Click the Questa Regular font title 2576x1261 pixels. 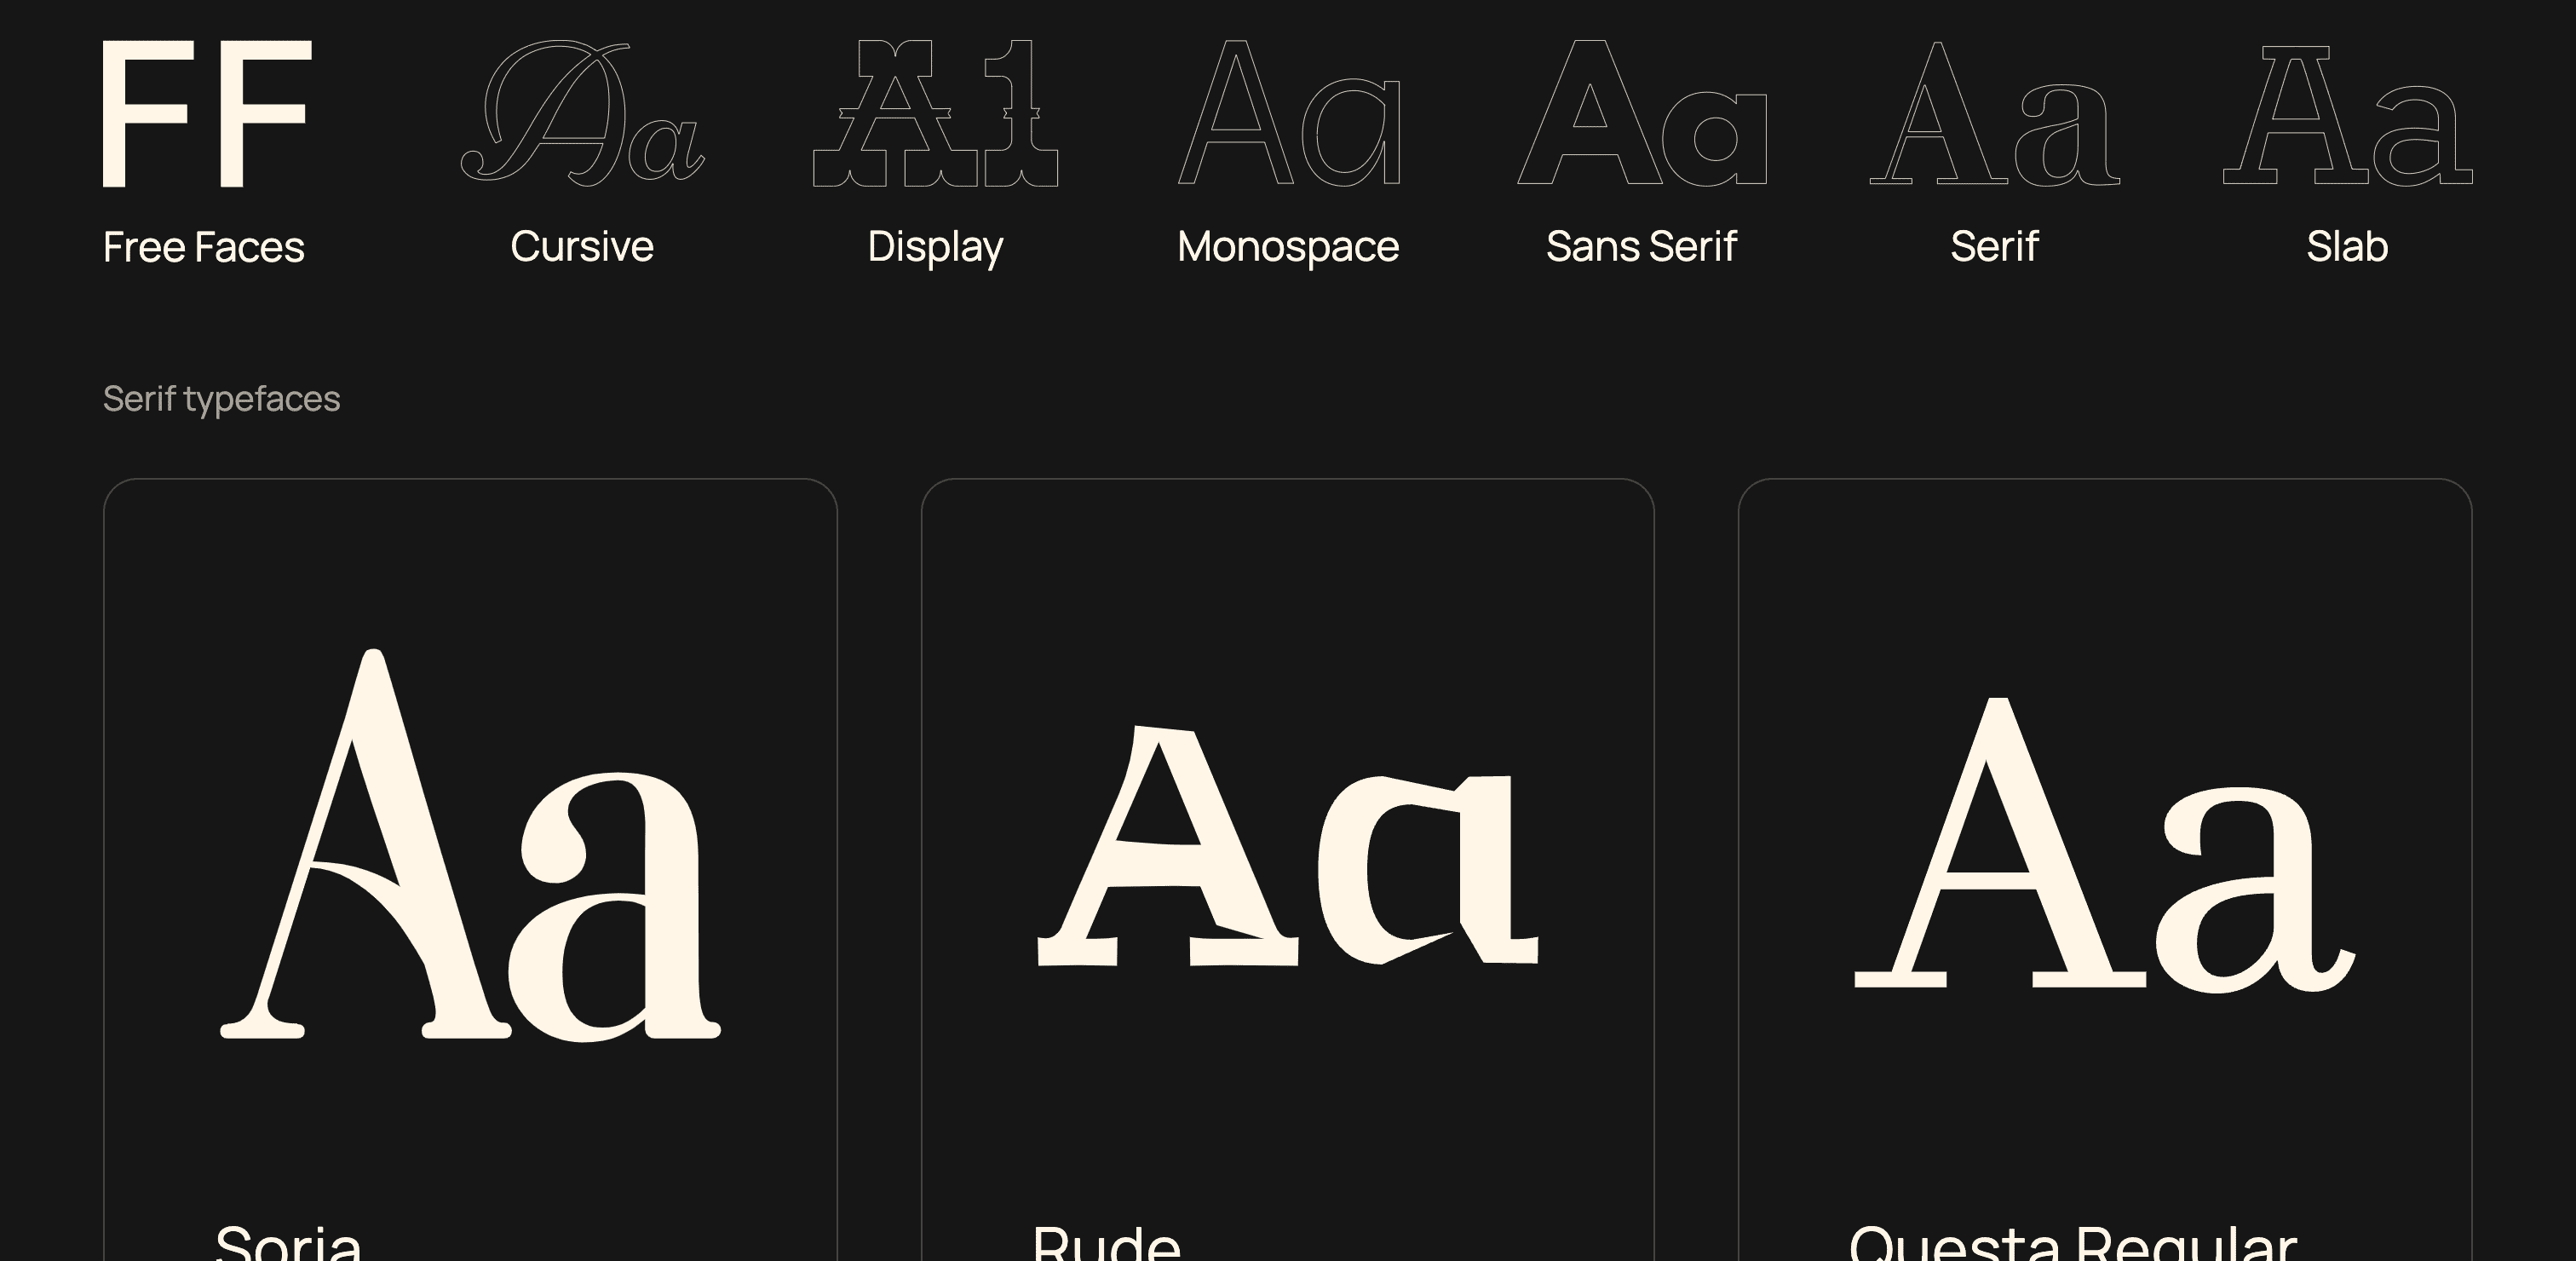pos(2072,1243)
